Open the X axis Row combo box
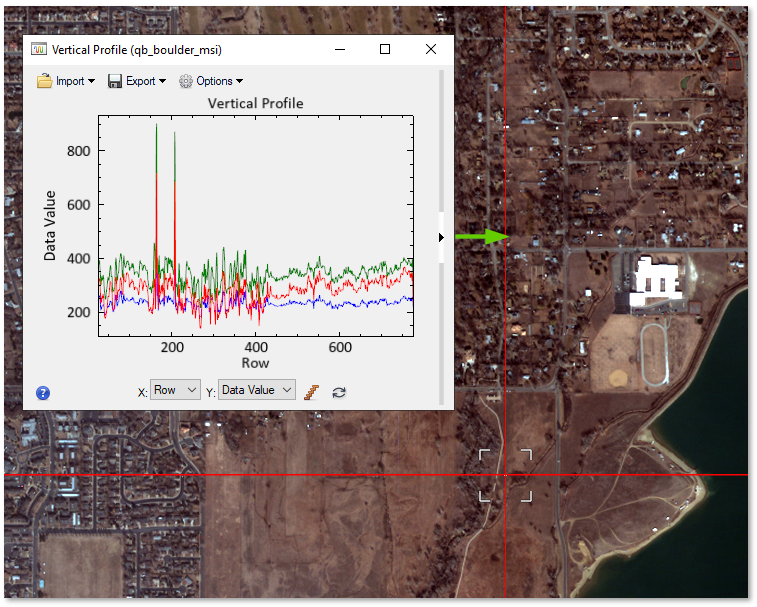The width and height of the screenshot is (757, 607). pyautogui.click(x=176, y=390)
